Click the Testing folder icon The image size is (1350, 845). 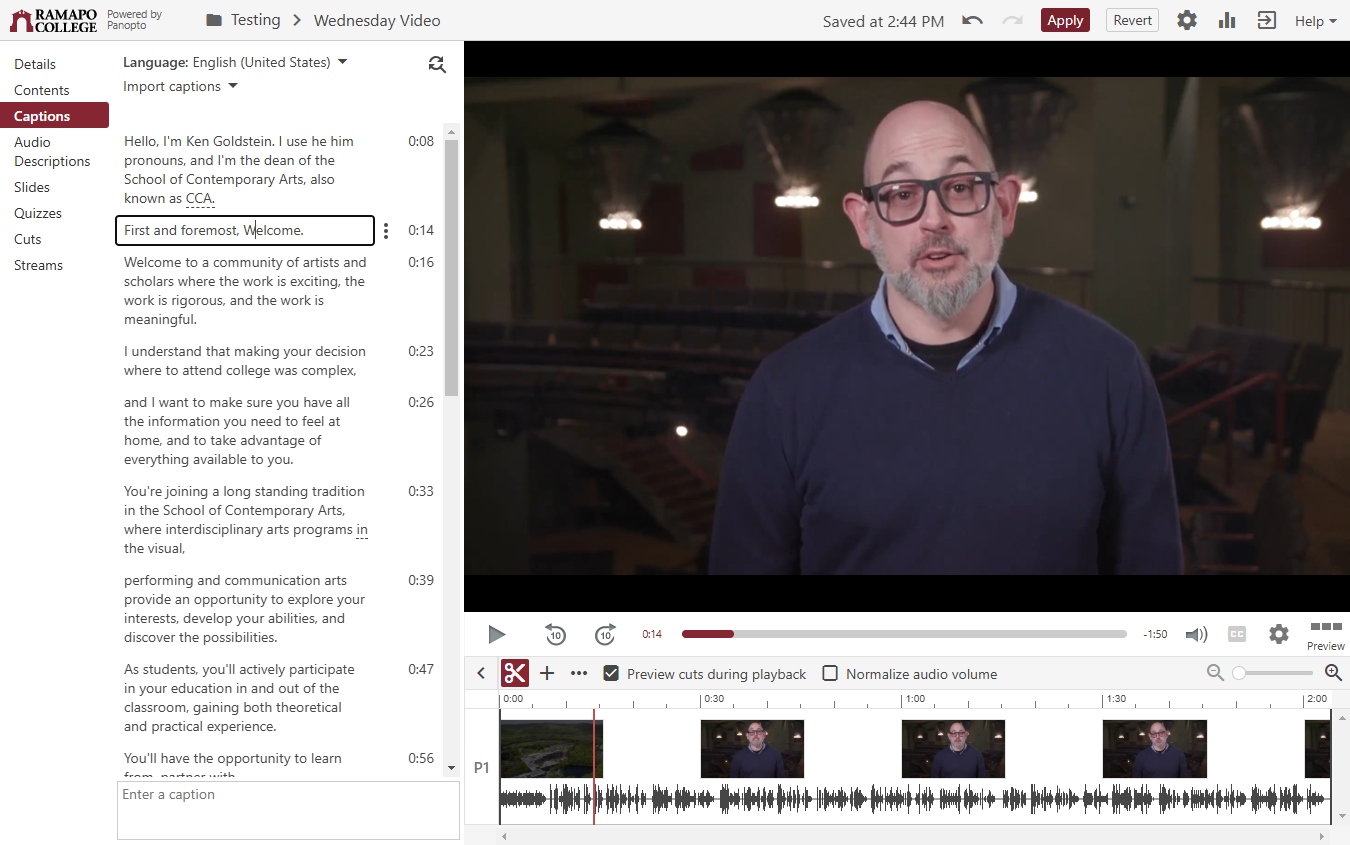tap(213, 20)
